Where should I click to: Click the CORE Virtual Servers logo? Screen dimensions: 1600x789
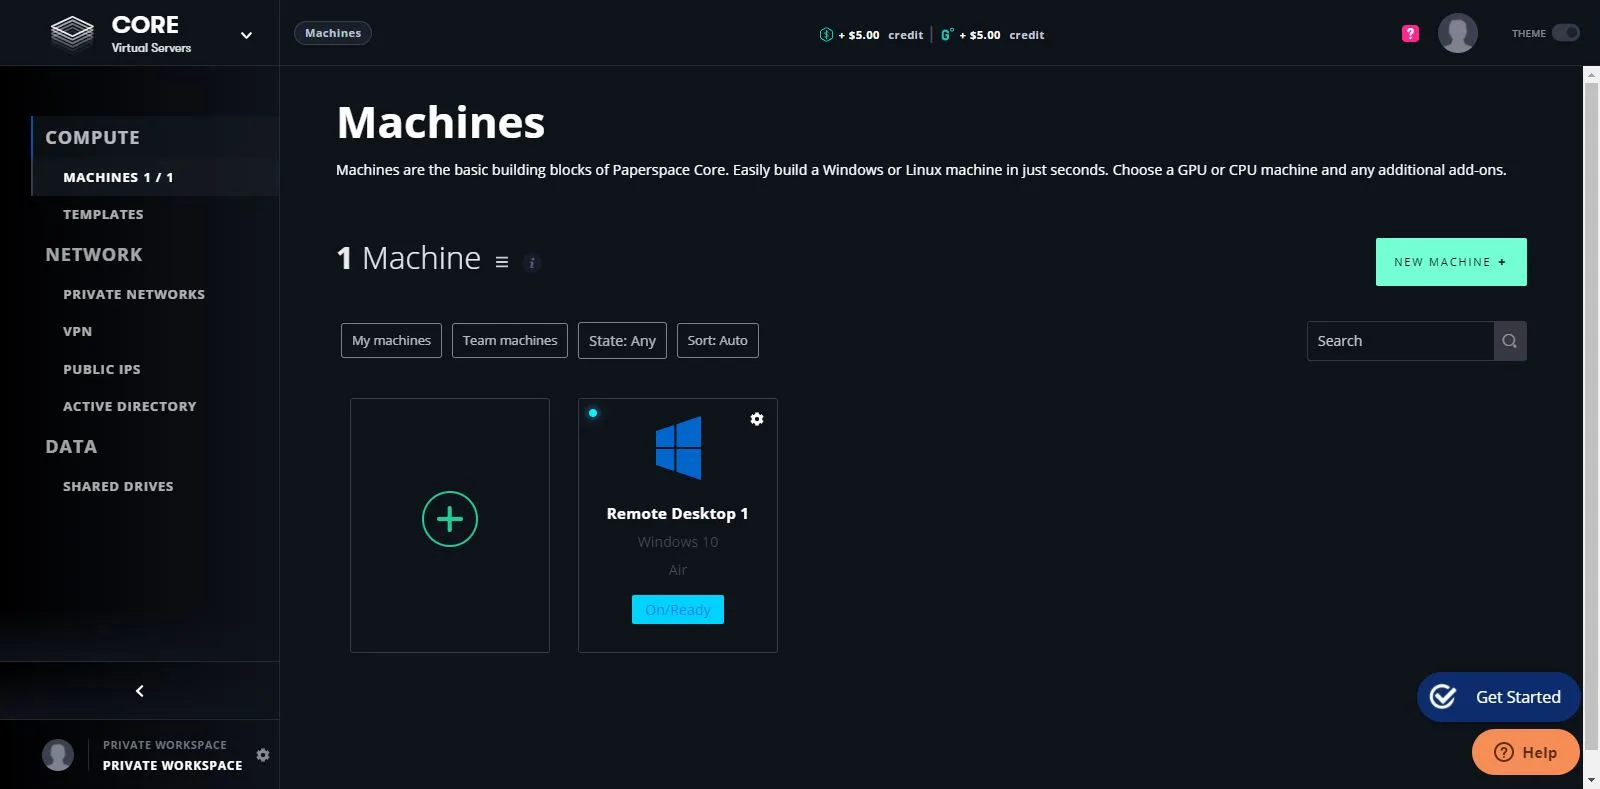pyautogui.click(x=121, y=33)
